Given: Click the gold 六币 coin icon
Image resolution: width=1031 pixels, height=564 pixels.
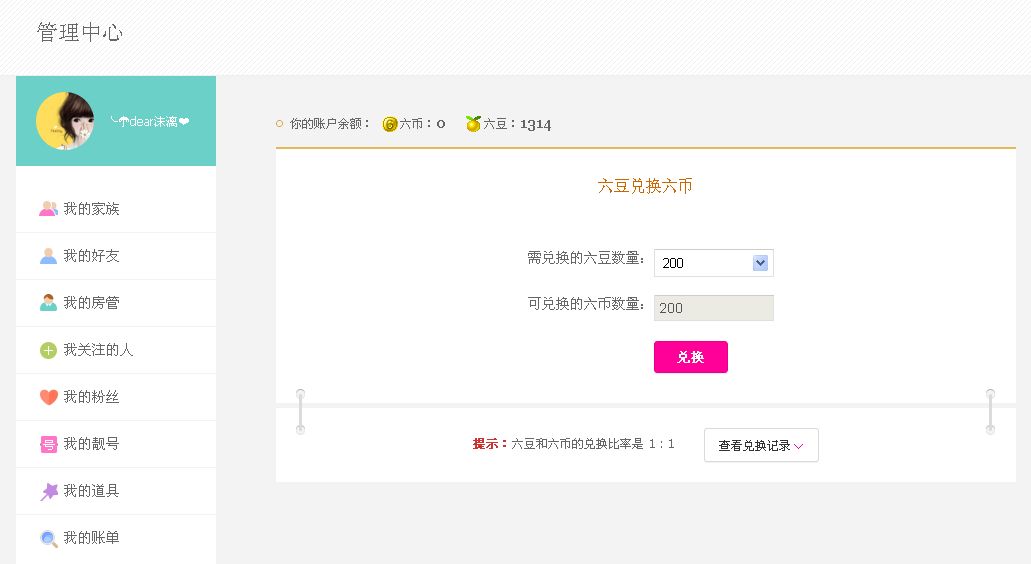Looking at the screenshot, I should tap(390, 124).
